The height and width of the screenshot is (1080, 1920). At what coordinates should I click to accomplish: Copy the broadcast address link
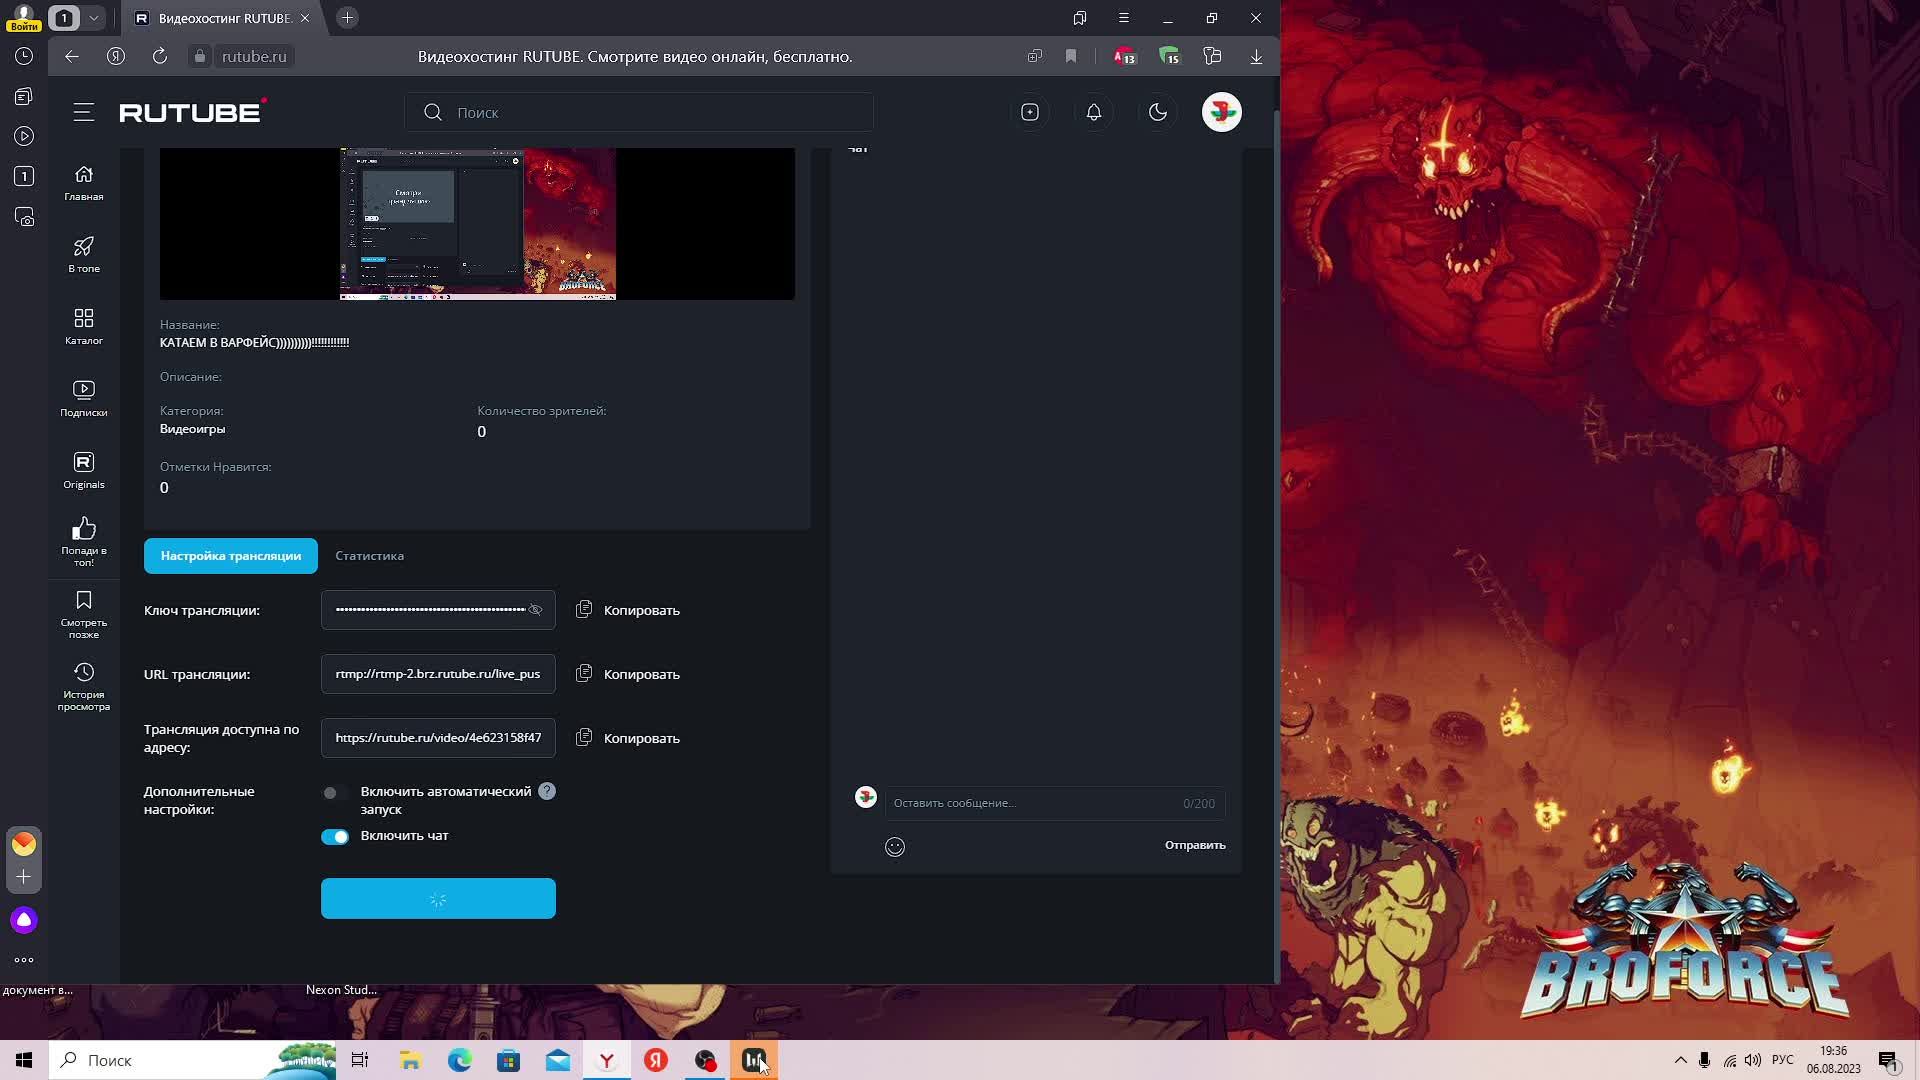628,738
